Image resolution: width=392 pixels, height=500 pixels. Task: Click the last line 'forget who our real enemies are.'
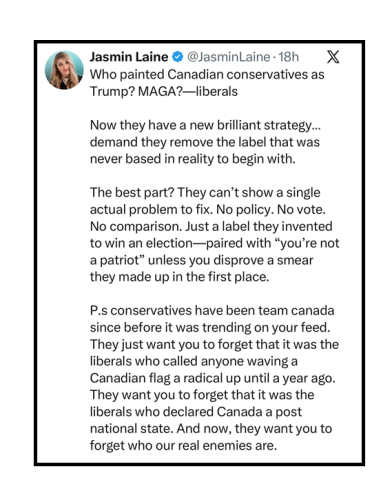tap(183, 446)
